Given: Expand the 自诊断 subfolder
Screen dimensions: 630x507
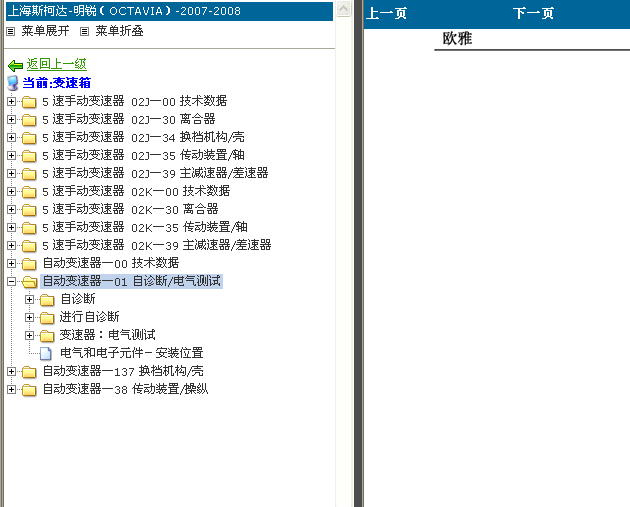Looking at the screenshot, I should 29,299.
